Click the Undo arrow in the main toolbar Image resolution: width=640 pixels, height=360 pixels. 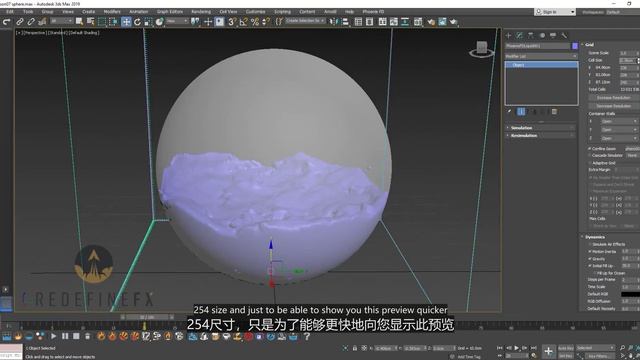coord(6,22)
